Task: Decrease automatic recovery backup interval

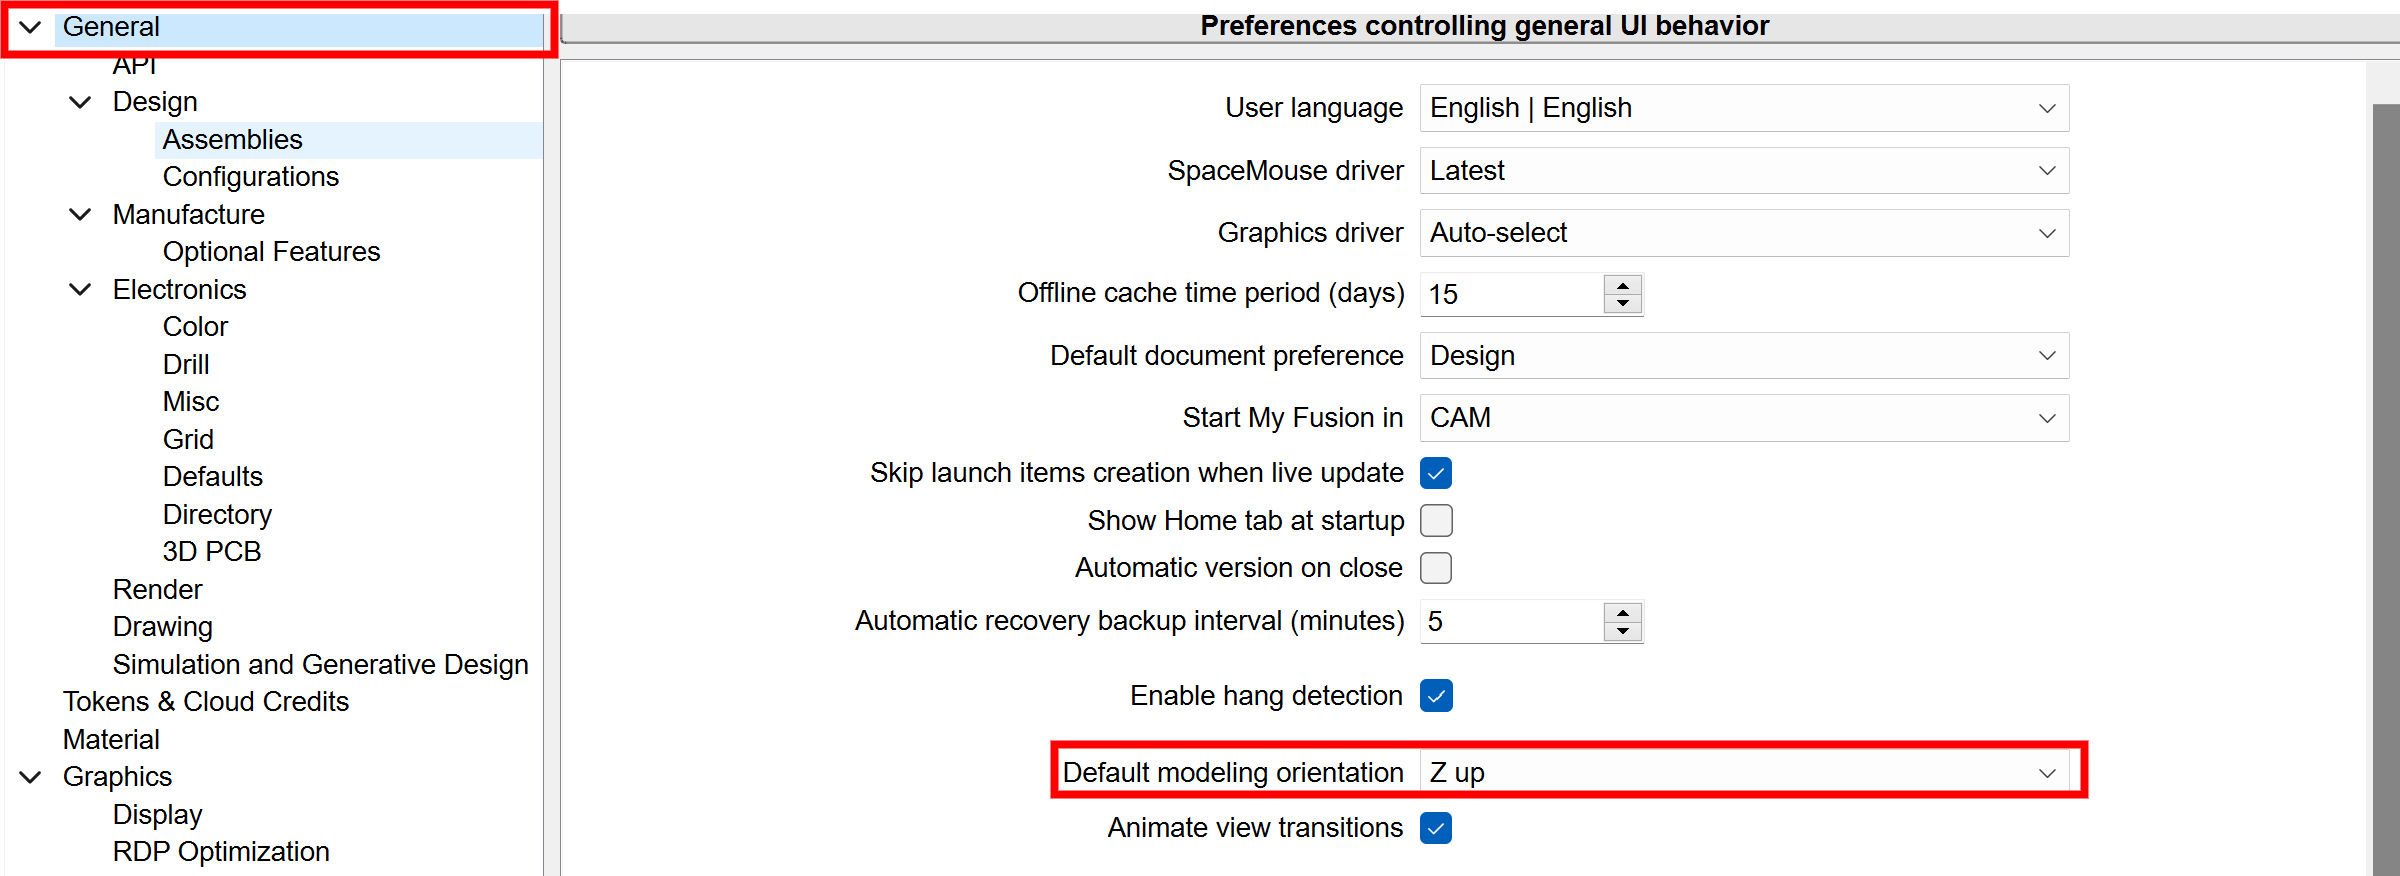Action: [x=1623, y=631]
